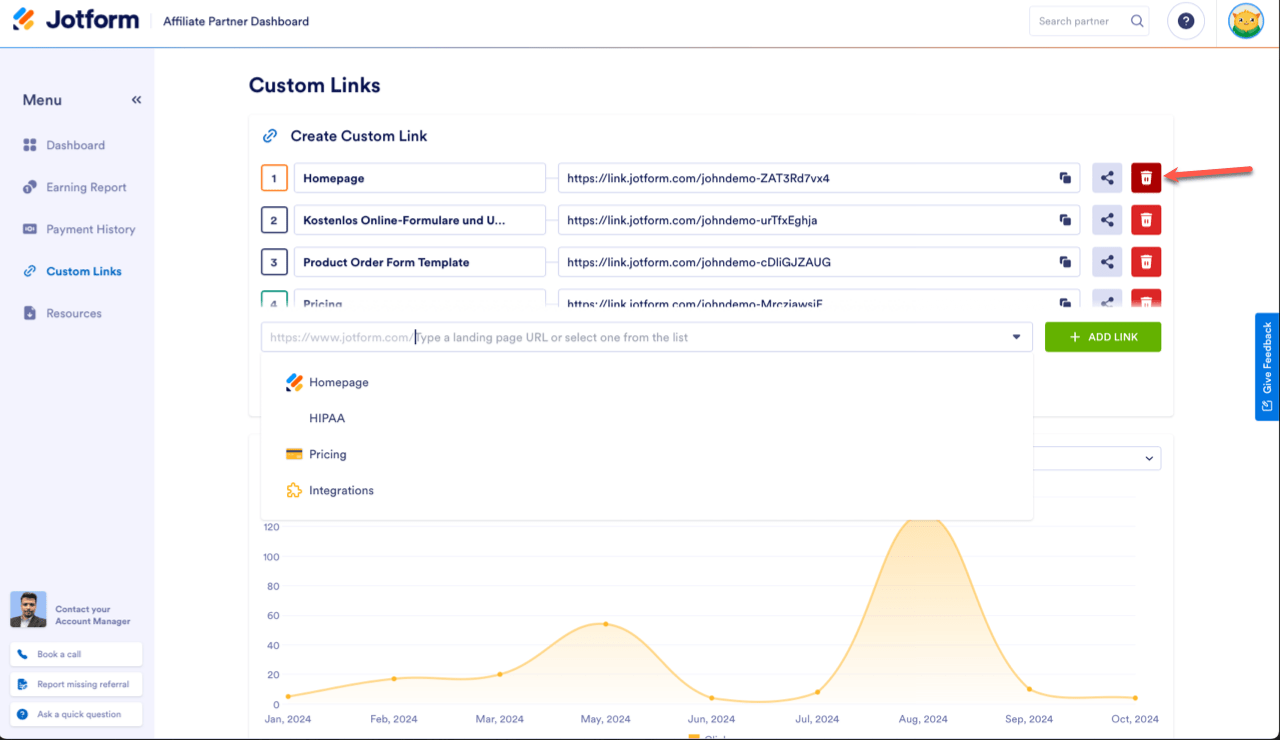Share the Kostenlos Online-Formulare link
The width and height of the screenshot is (1280, 740).
1107,220
